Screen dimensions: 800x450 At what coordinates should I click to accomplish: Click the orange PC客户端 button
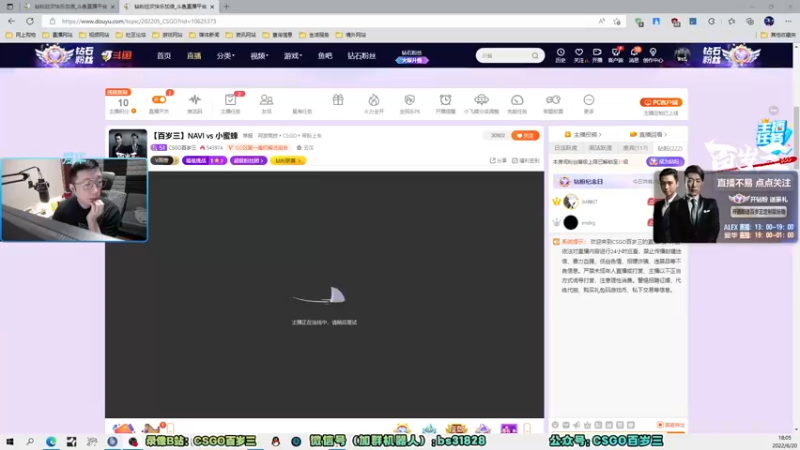point(661,103)
